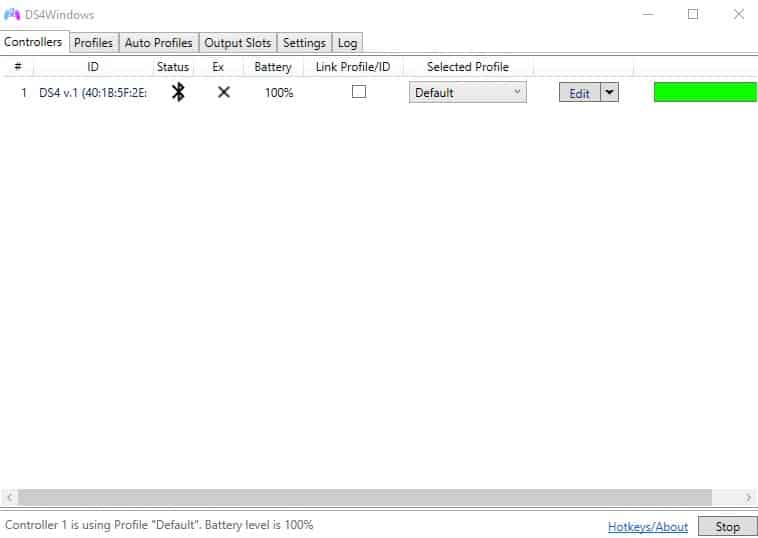View the Log tab
Viewport: 758px width, 538px height.
click(x=347, y=43)
